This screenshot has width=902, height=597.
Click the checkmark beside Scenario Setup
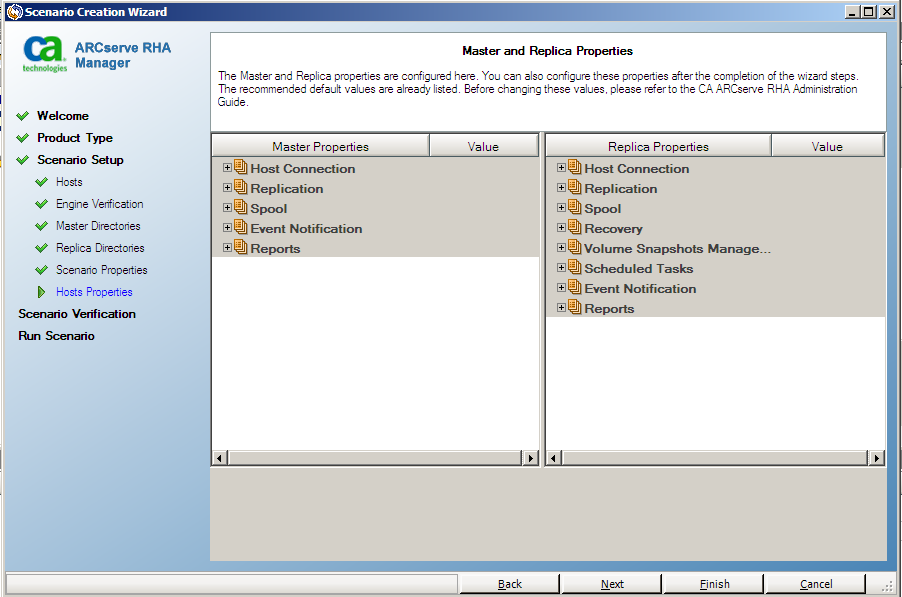(x=22, y=159)
